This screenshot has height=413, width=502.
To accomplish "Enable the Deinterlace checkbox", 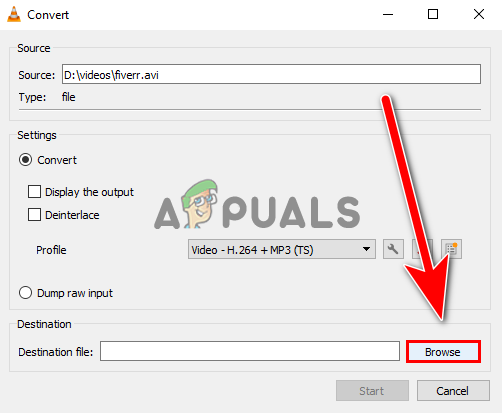I will [x=34, y=215].
